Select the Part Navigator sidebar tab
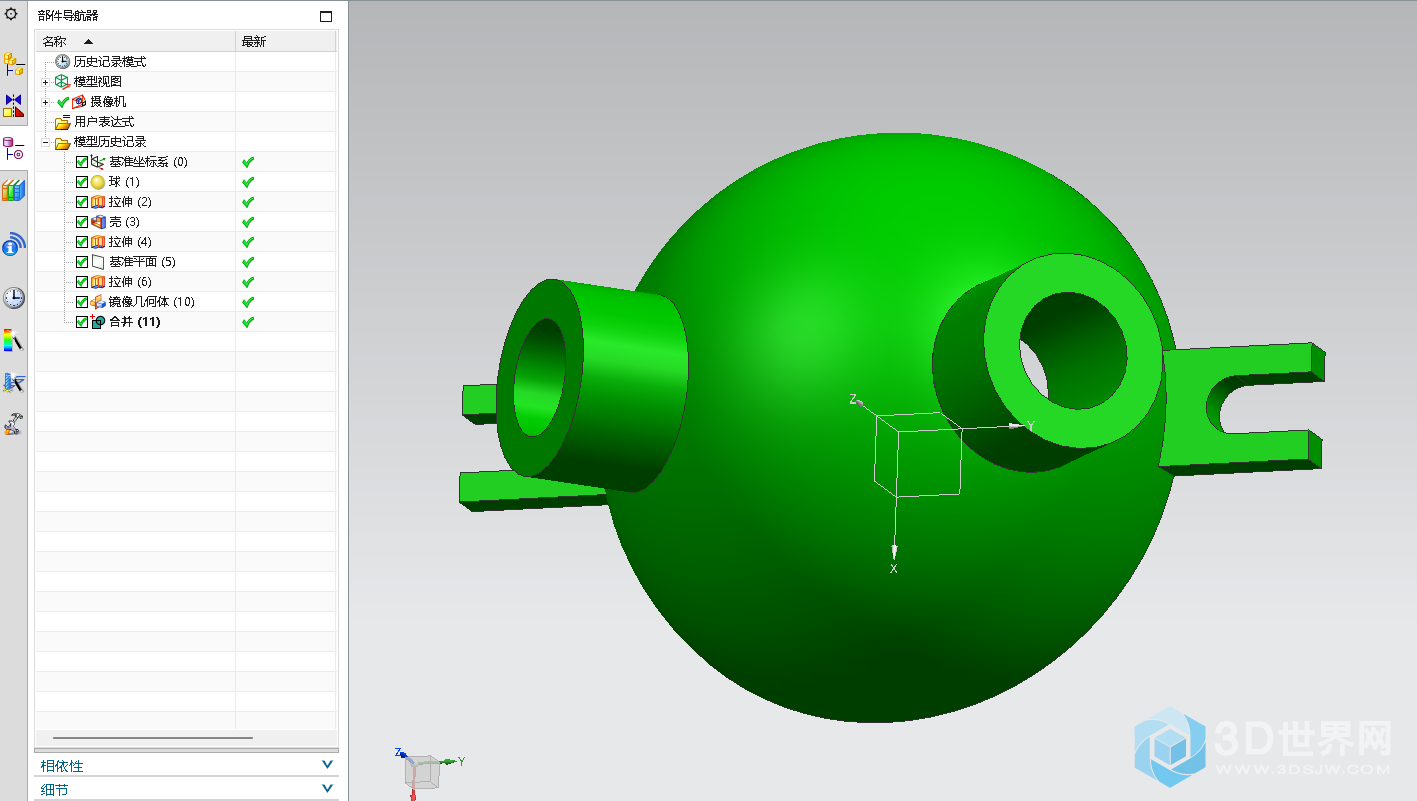This screenshot has height=801, width=1417. point(14,150)
